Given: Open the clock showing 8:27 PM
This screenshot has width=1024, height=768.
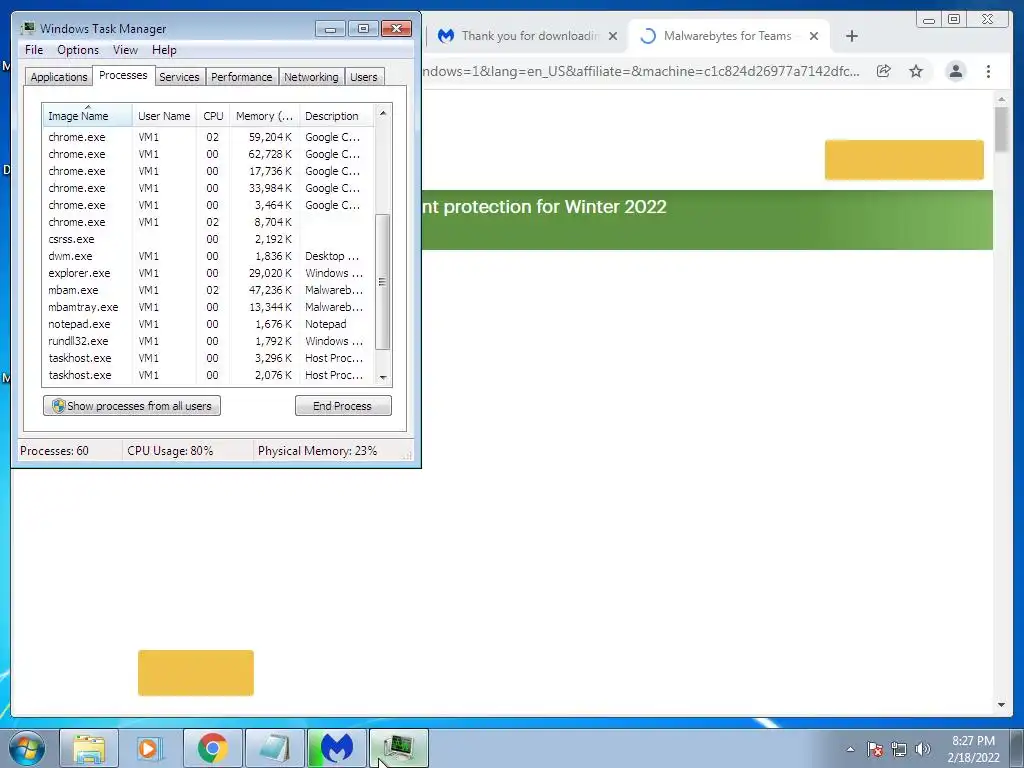Looking at the screenshot, I should [x=973, y=749].
